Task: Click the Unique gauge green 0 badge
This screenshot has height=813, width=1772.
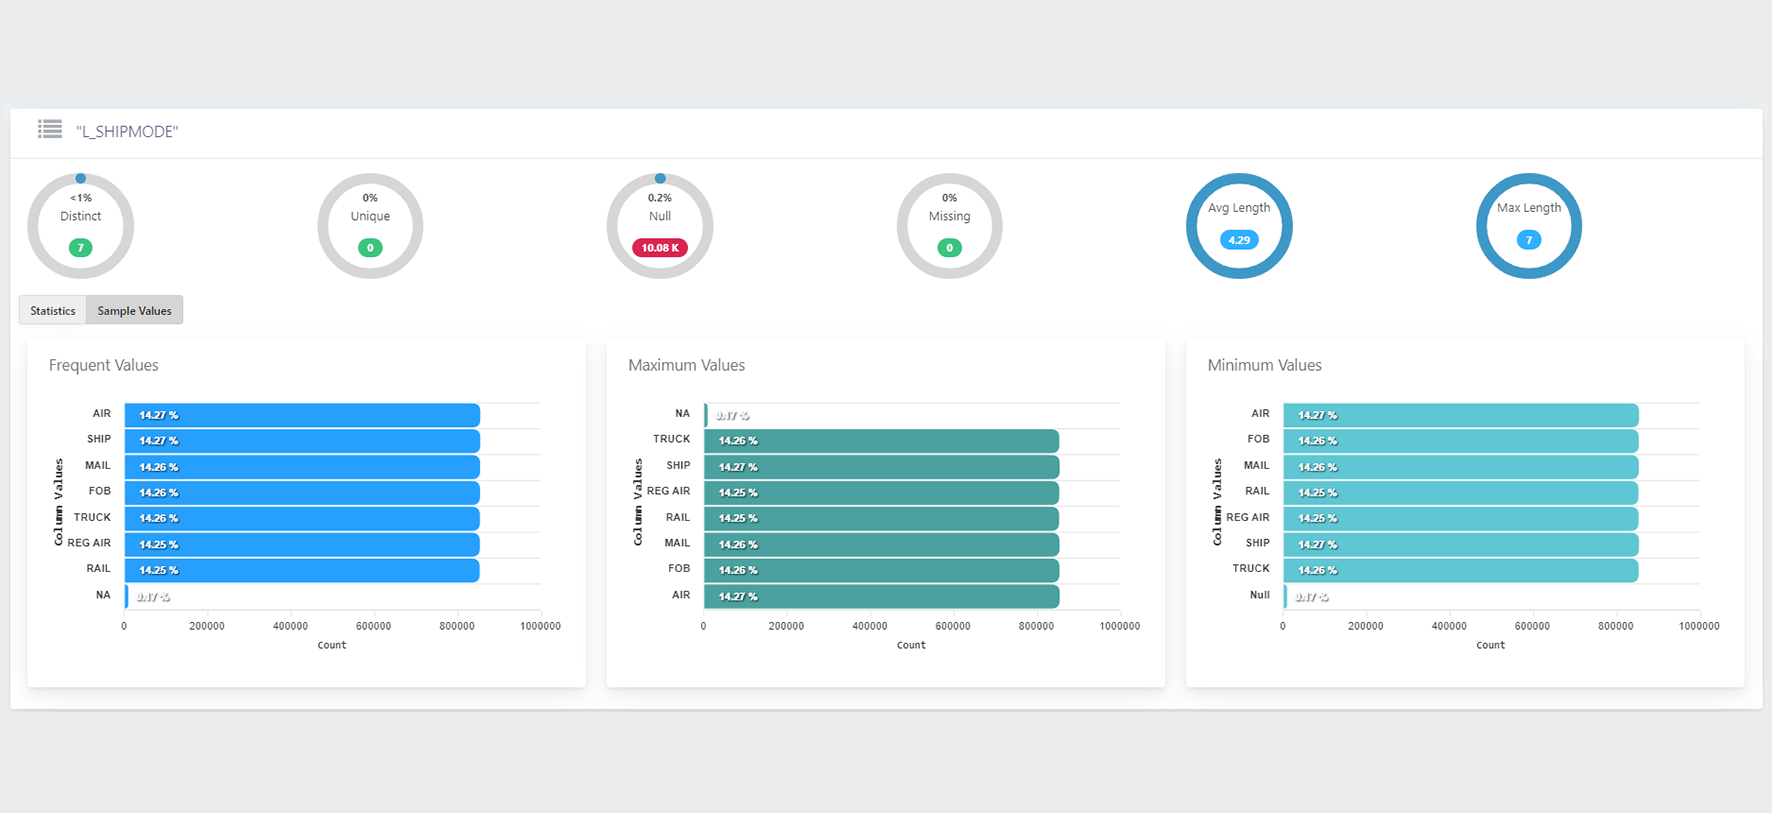Action: coord(370,248)
